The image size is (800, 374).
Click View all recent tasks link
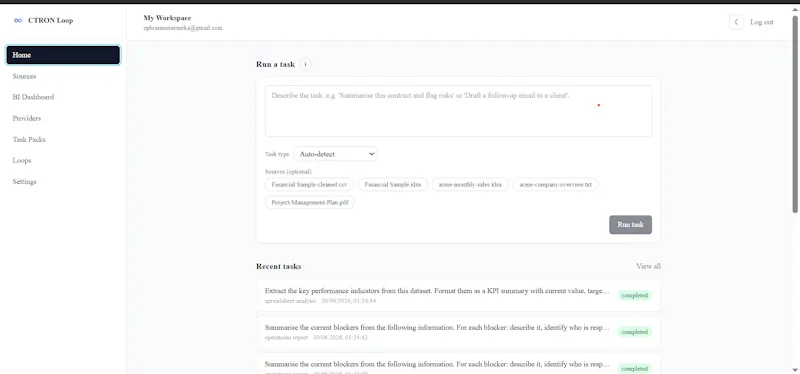[648, 266]
